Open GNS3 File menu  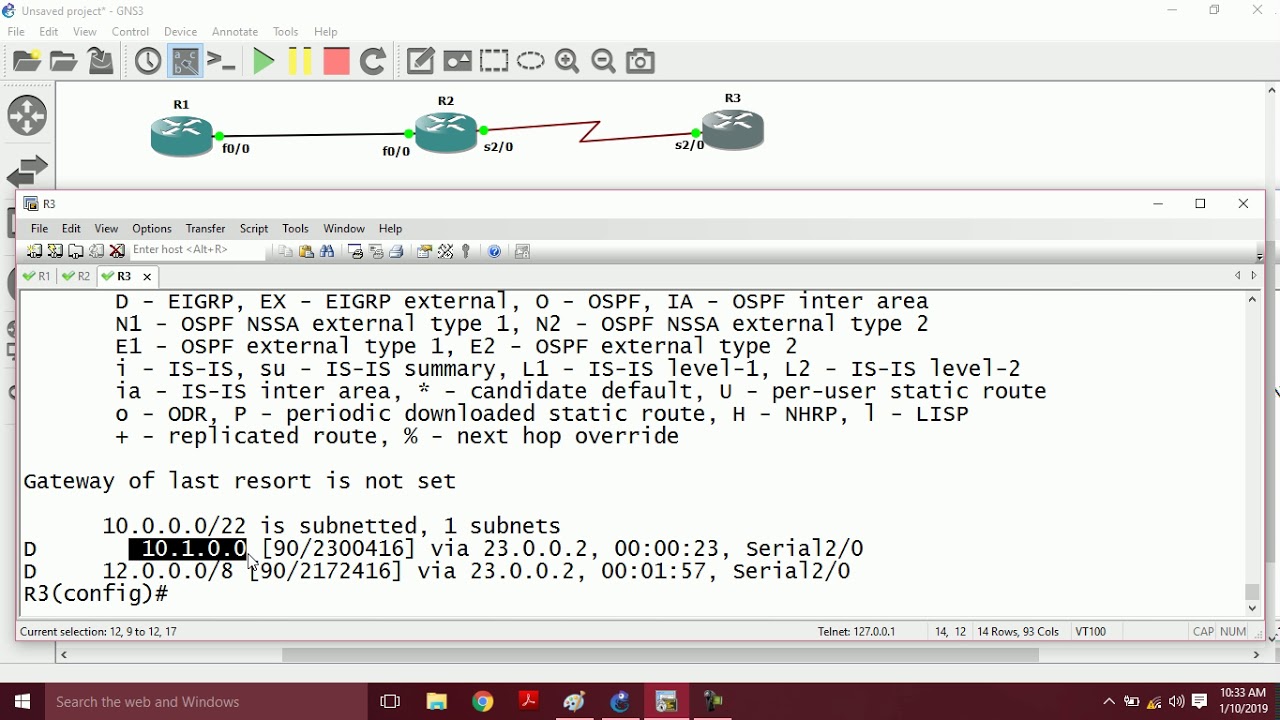pos(16,31)
